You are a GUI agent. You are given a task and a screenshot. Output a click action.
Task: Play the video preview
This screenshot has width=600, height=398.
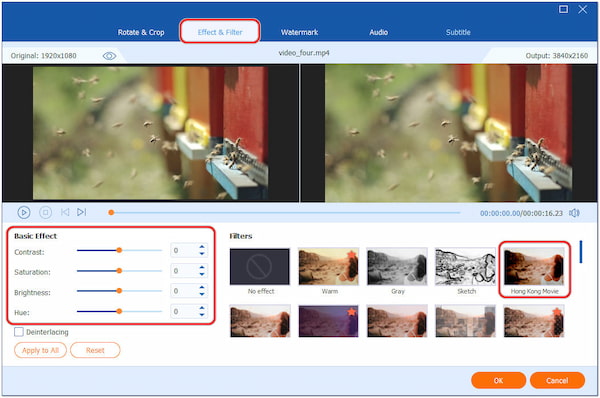point(24,212)
